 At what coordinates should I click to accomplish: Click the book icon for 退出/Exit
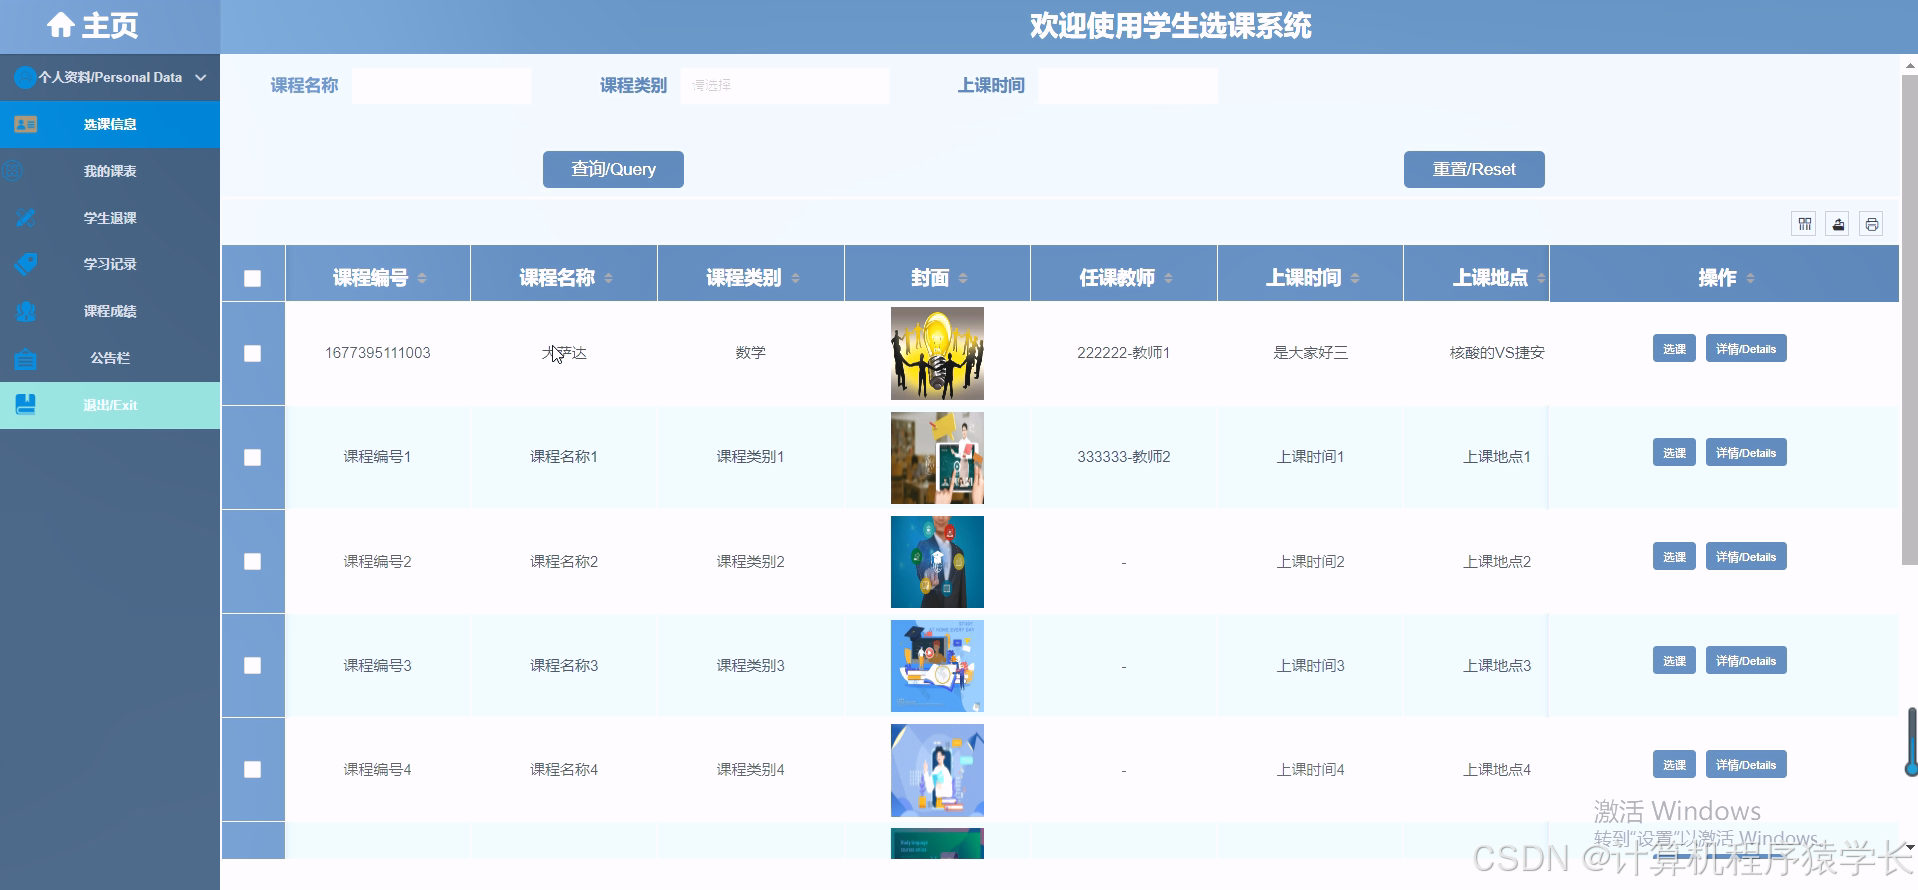pyautogui.click(x=26, y=405)
